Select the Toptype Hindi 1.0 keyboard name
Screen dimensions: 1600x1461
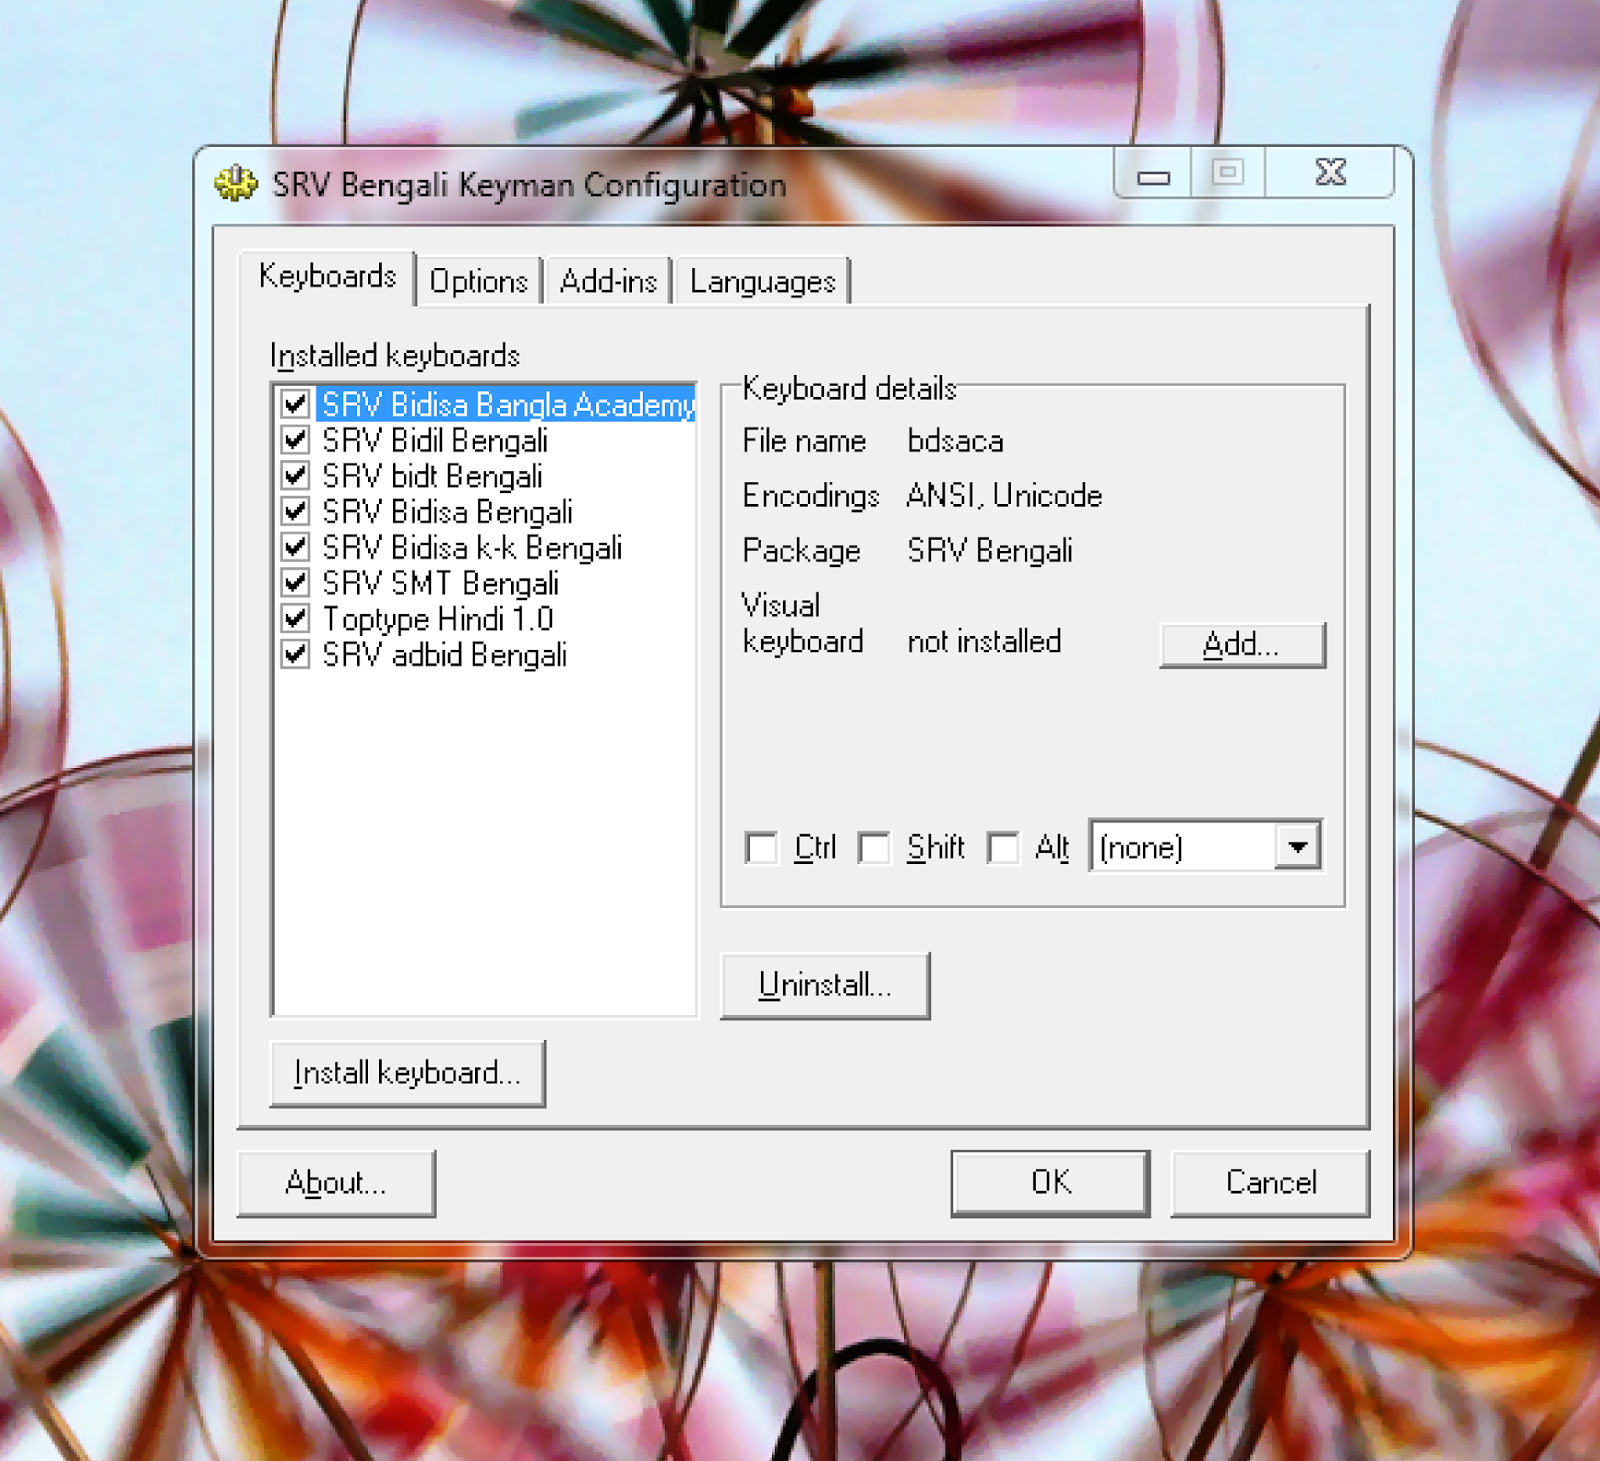click(x=438, y=619)
